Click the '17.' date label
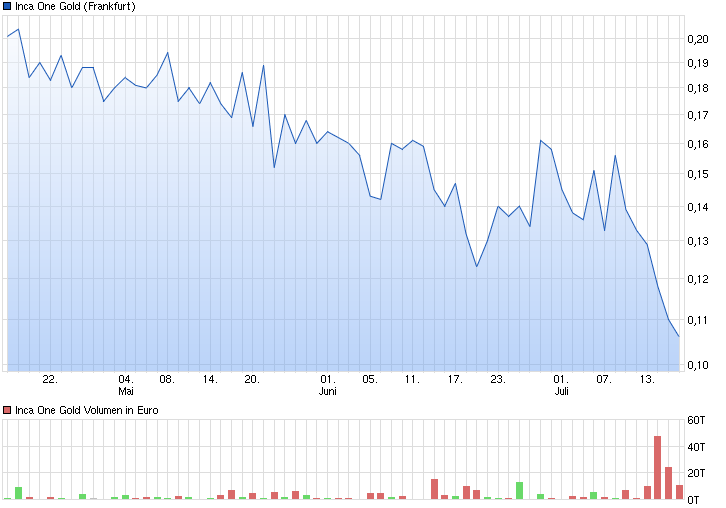The height and width of the screenshot is (508, 726). (455, 380)
